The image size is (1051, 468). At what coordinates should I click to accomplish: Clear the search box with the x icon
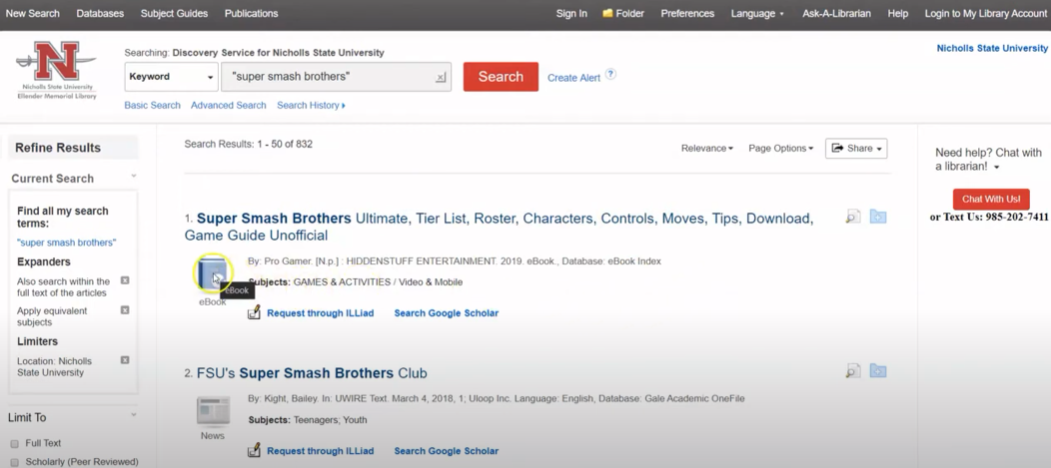(x=440, y=78)
